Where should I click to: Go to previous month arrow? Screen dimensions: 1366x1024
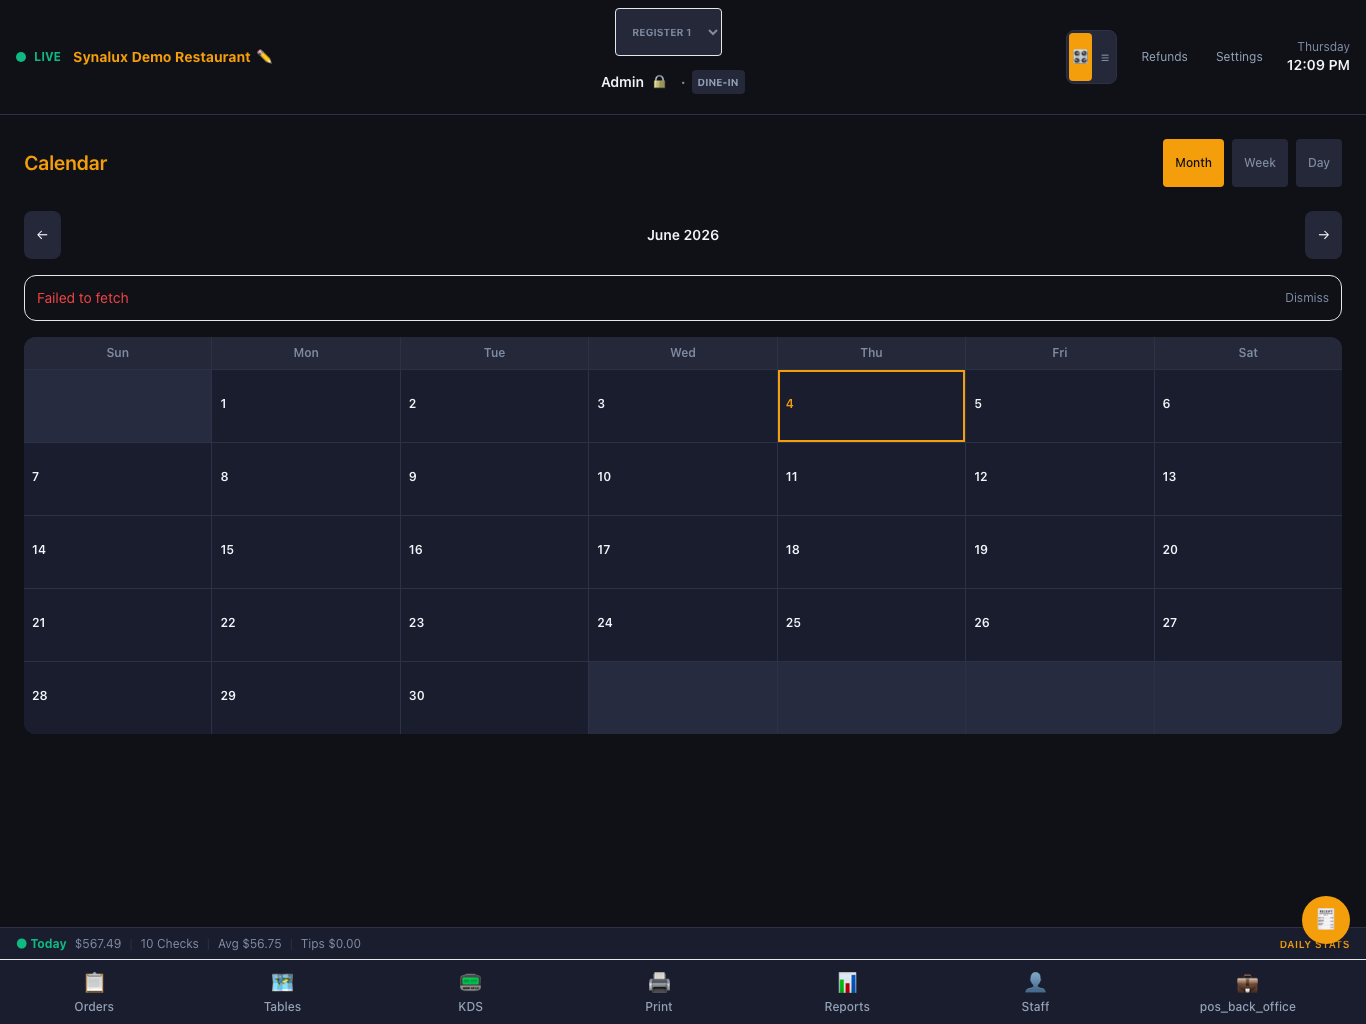pyautogui.click(x=42, y=235)
